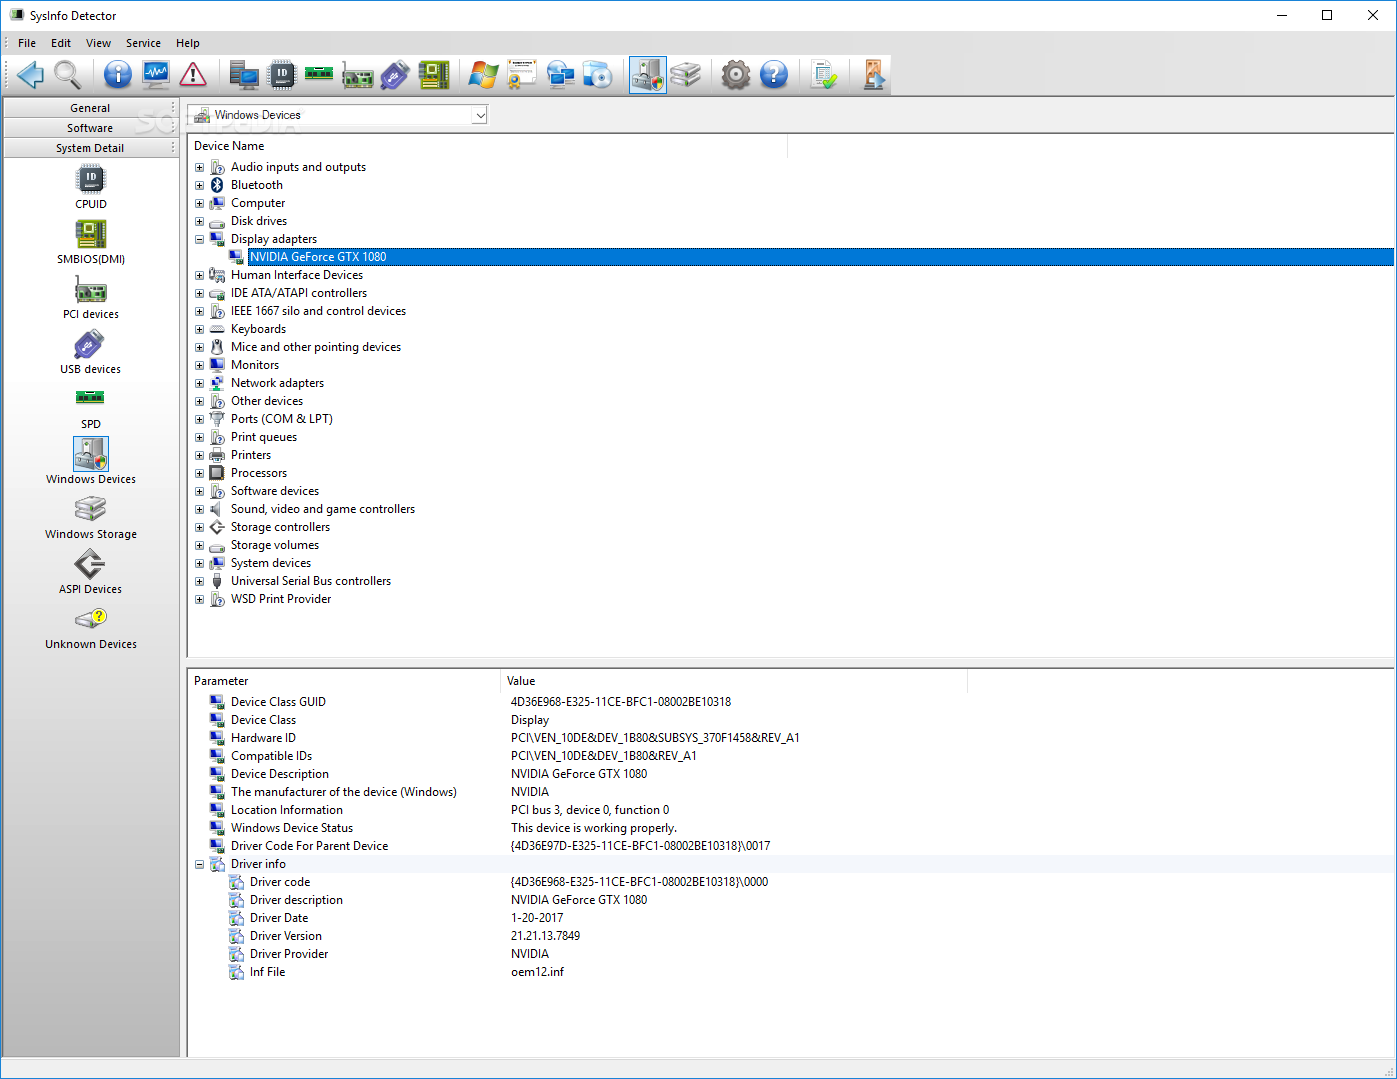The width and height of the screenshot is (1397, 1079).
Task: Select the WSD Print Provider item
Action: point(281,599)
